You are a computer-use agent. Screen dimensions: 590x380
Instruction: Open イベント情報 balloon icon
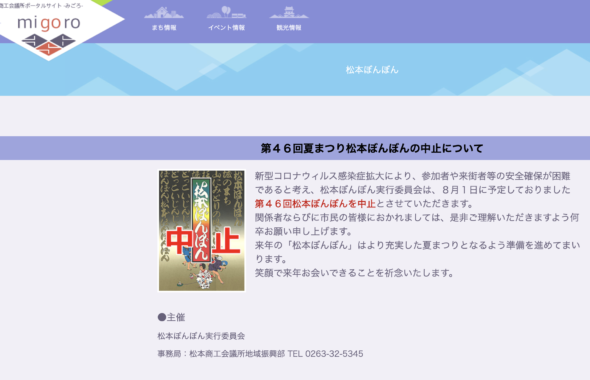[227, 12]
